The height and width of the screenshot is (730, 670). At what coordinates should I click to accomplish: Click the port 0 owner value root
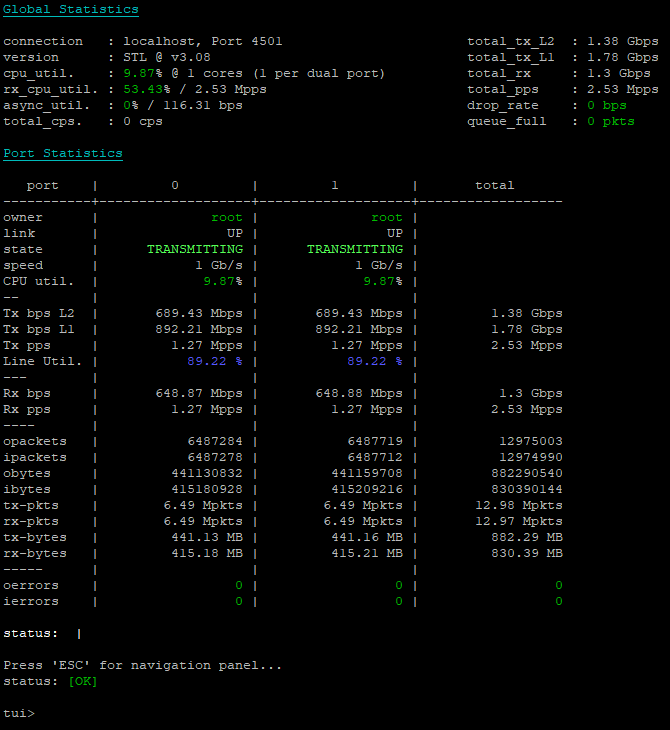pos(227,217)
